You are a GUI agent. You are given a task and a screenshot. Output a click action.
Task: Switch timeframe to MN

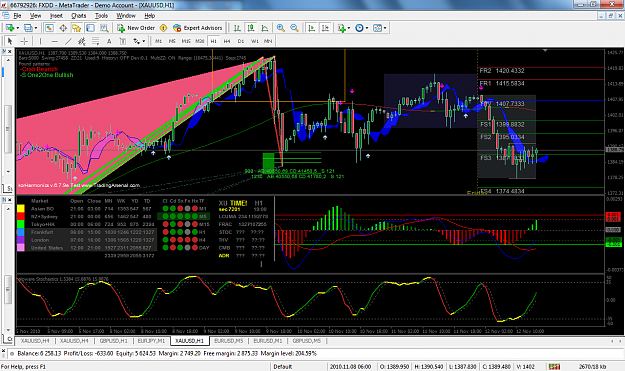pos(268,41)
